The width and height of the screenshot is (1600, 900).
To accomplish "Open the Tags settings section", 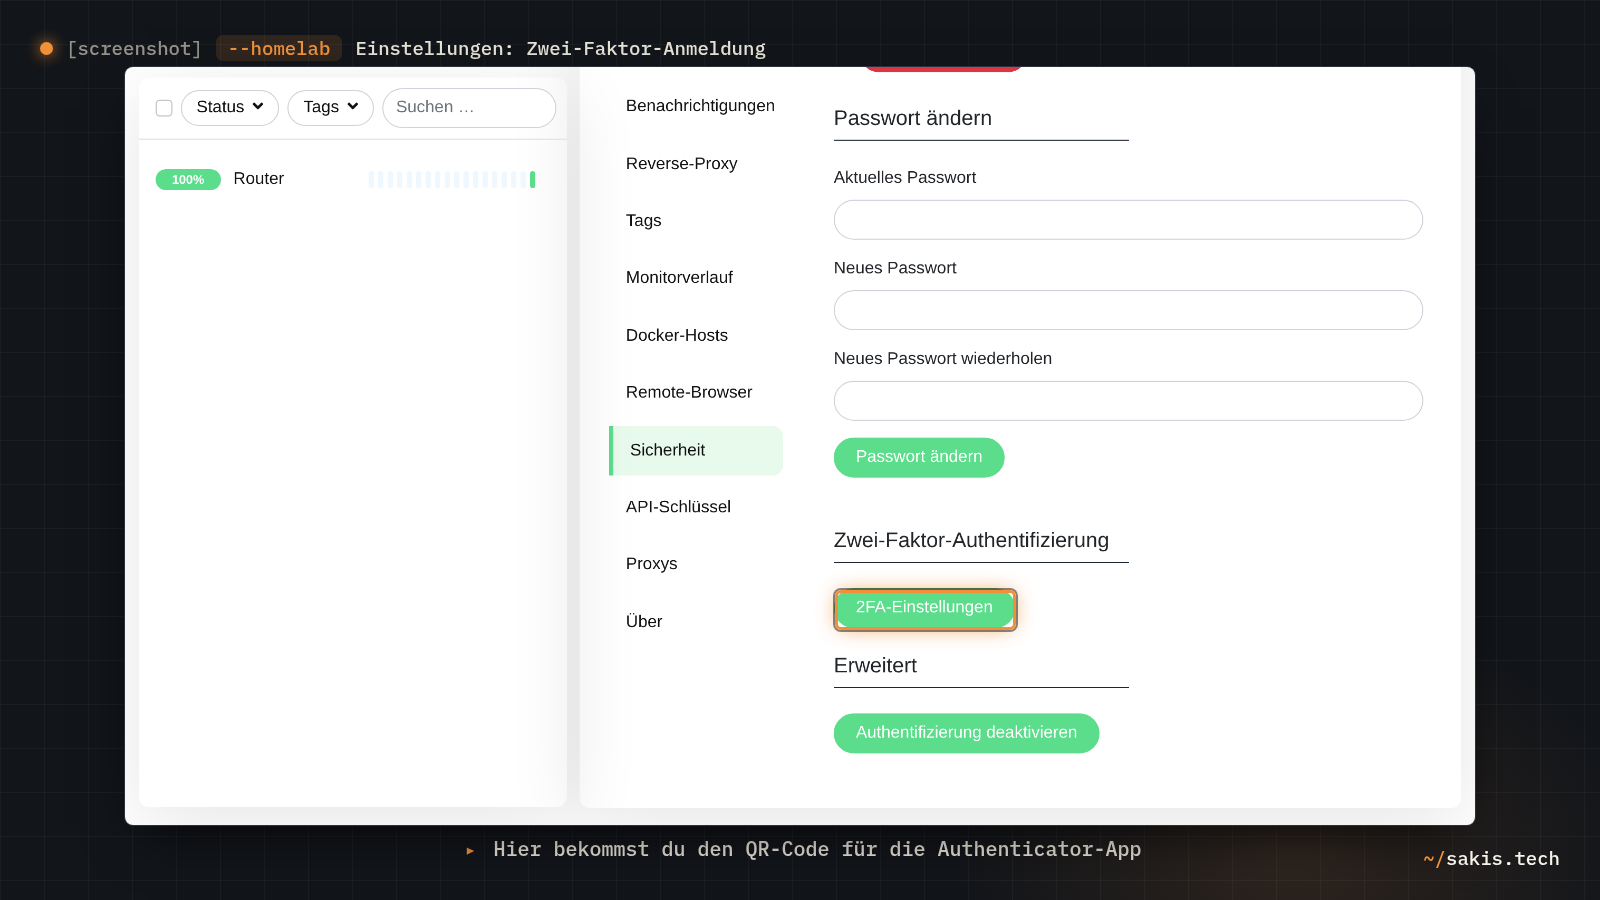I will coord(696,220).
